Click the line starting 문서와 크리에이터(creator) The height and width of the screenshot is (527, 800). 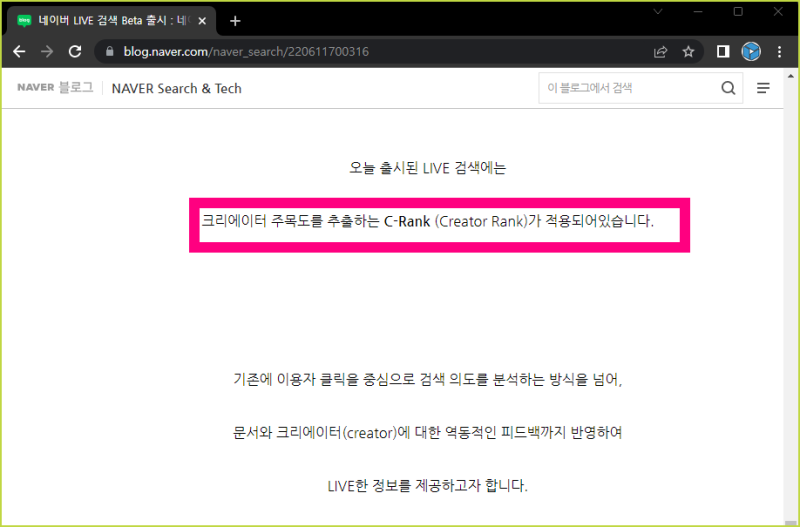pyautogui.click(x=428, y=433)
